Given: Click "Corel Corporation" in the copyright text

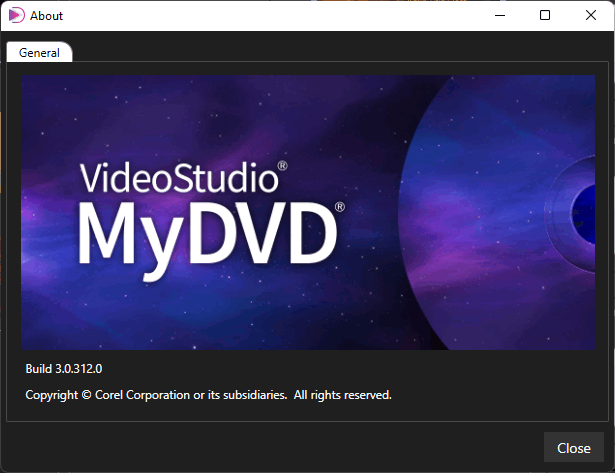Looking at the screenshot, I should [143, 395].
